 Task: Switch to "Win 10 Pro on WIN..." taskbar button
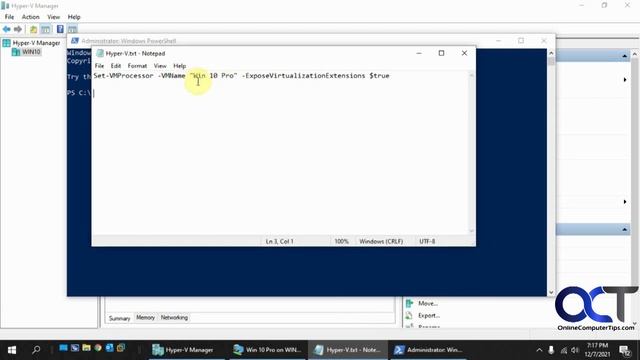[267, 350]
